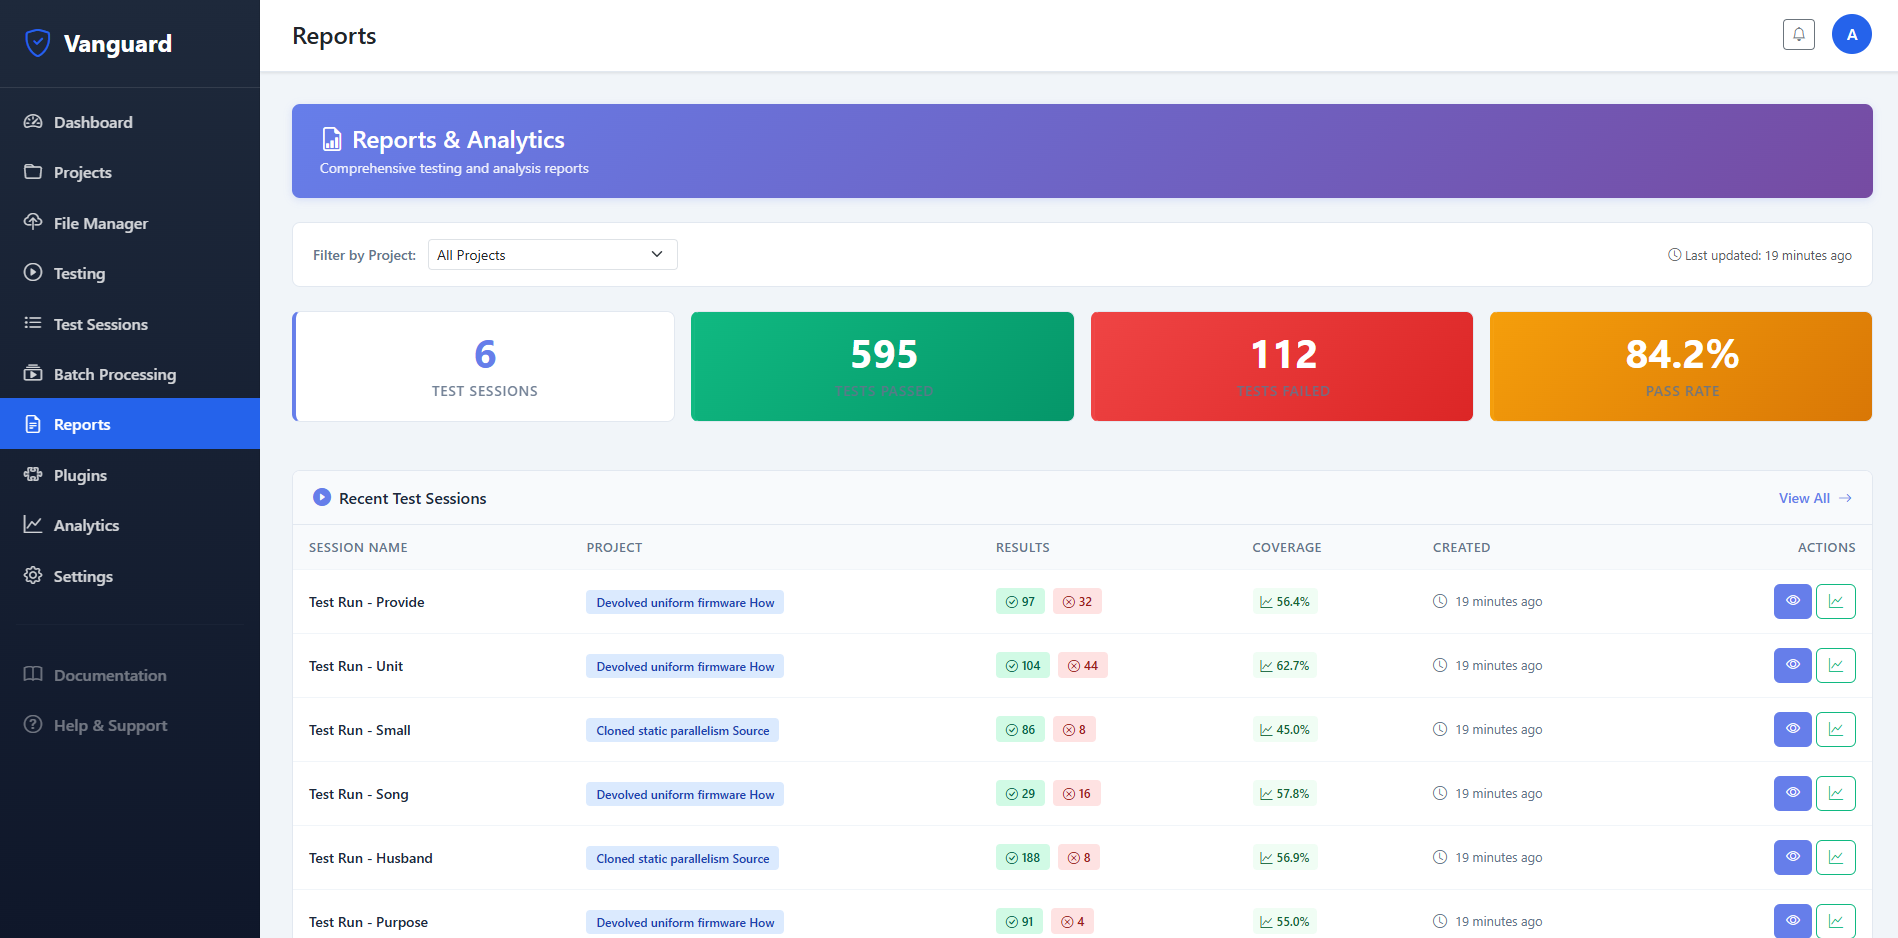1898x938 pixels.
Task: View details of Test Run - Provide
Action: tap(1792, 602)
